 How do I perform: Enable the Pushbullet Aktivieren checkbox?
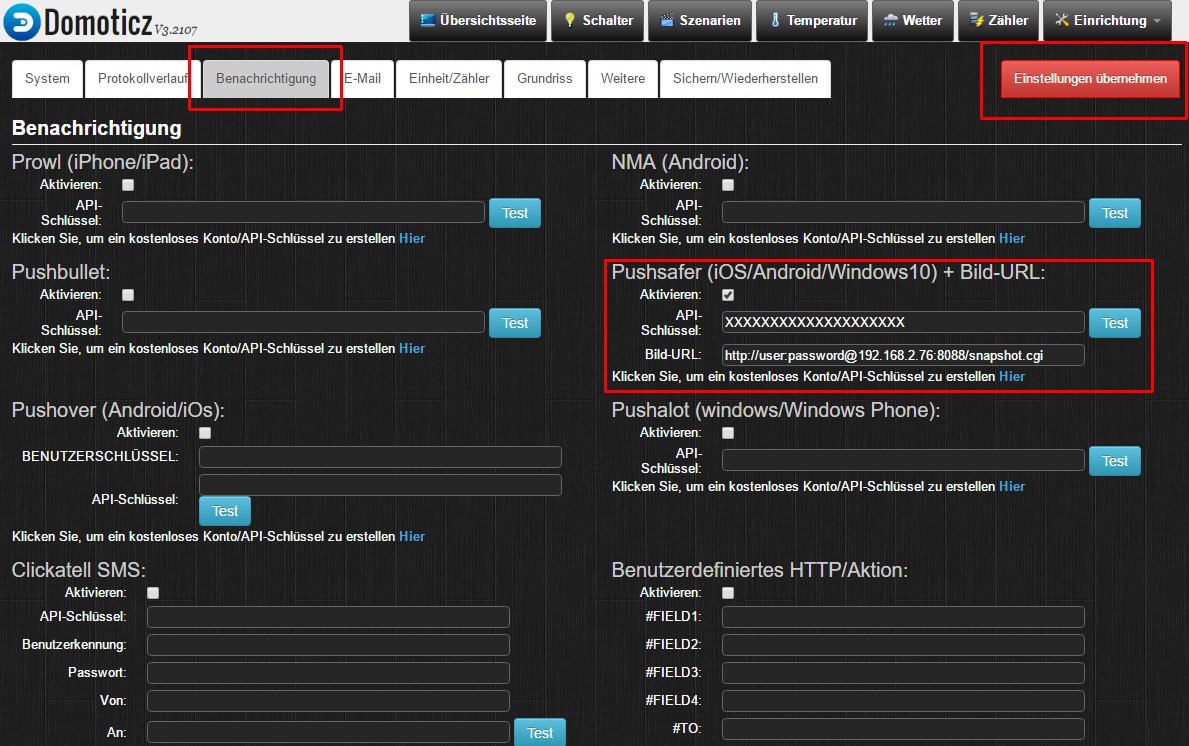128,295
